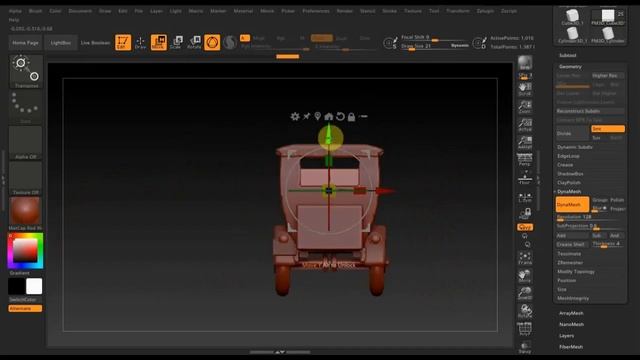
Task: Click the Move view icon in right shelf
Action: coord(525,276)
